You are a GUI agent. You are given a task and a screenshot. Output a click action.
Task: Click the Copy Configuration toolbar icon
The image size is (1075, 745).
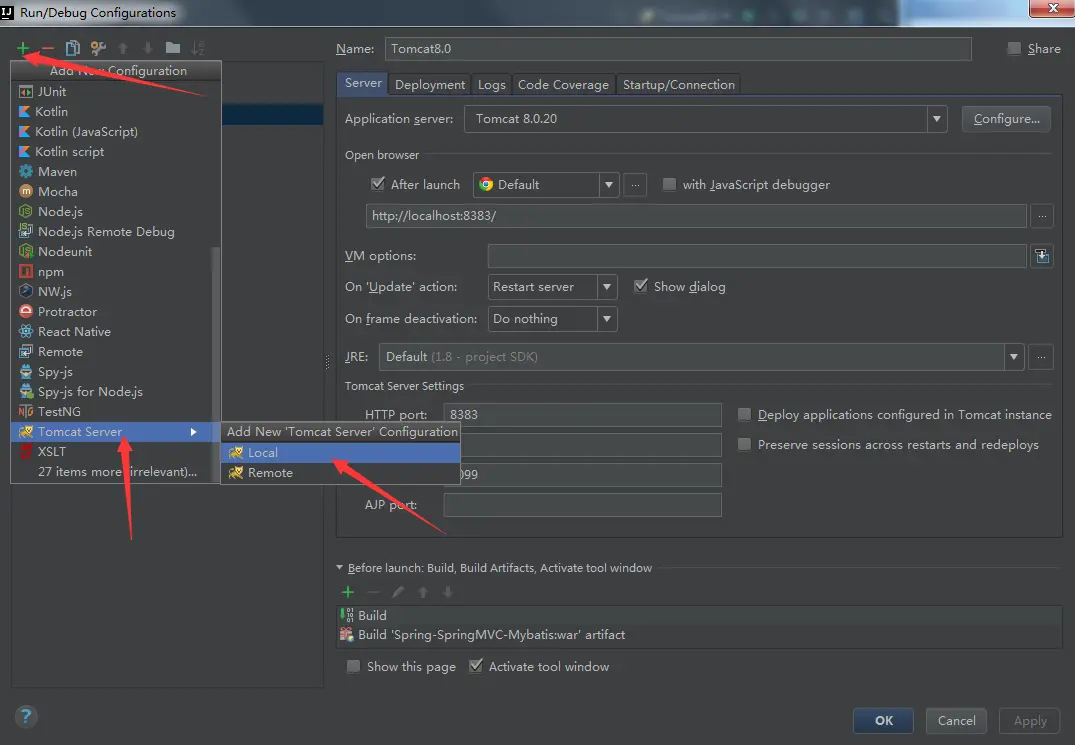(x=73, y=48)
